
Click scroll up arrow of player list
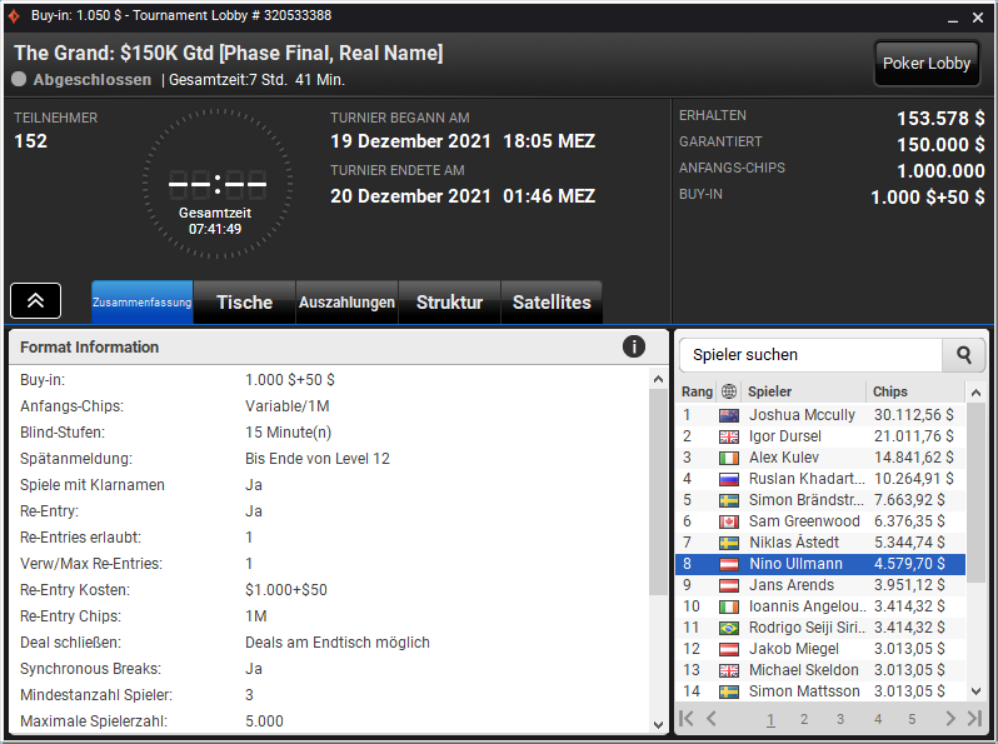click(976, 393)
